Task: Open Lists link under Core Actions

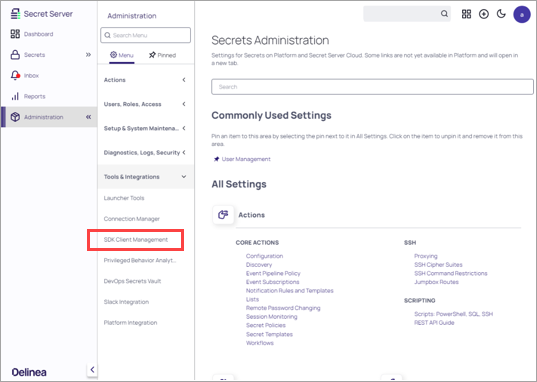Action: point(252,299)
